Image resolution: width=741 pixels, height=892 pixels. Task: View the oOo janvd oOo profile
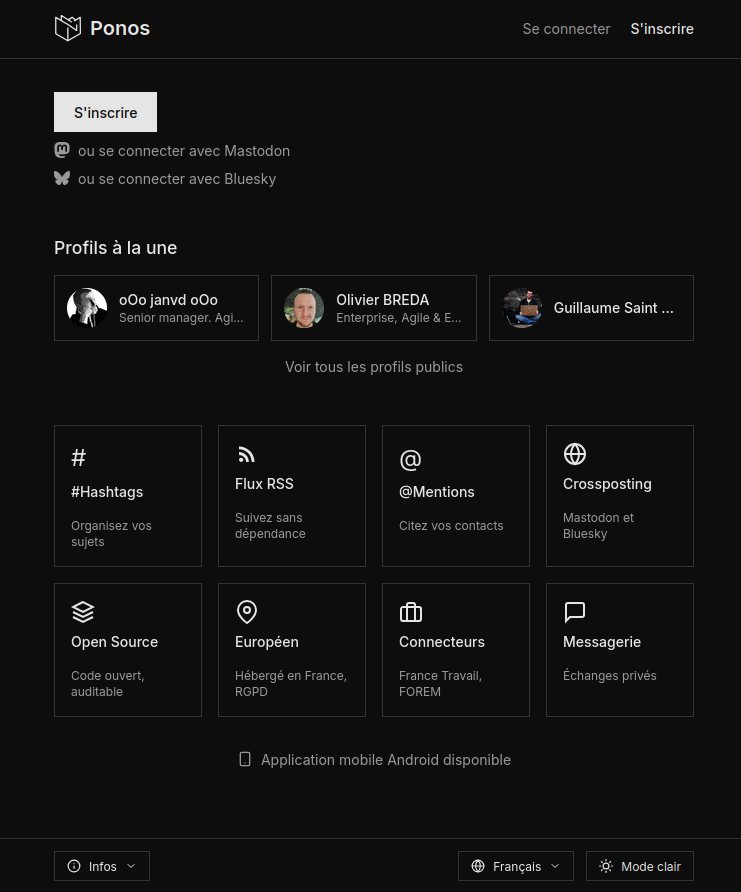(x=156, y=308)
